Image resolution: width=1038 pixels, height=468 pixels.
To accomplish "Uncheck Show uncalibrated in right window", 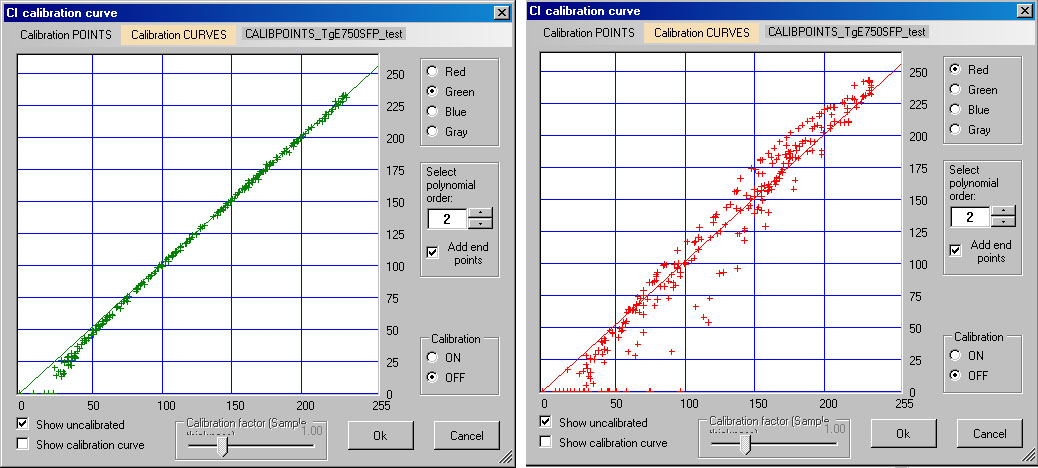I will coord(545,422).
